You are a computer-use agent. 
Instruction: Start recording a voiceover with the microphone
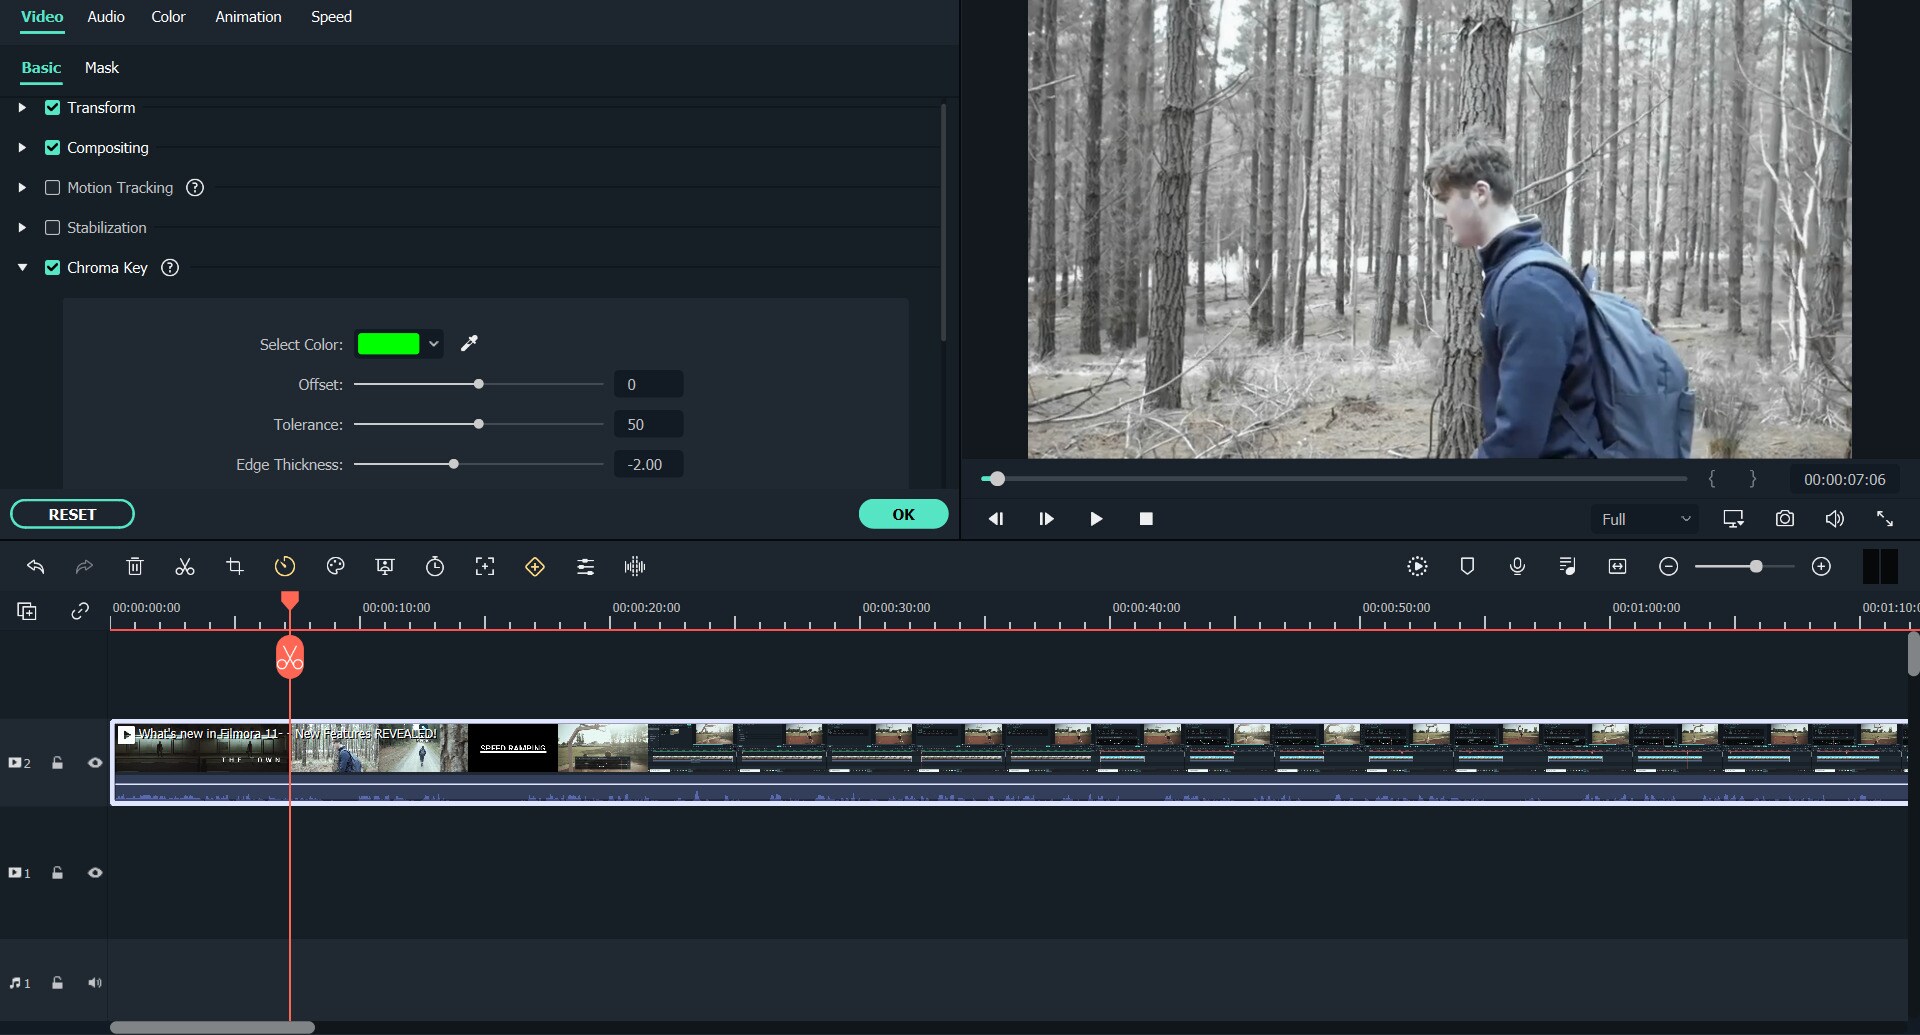point(1517,566)
